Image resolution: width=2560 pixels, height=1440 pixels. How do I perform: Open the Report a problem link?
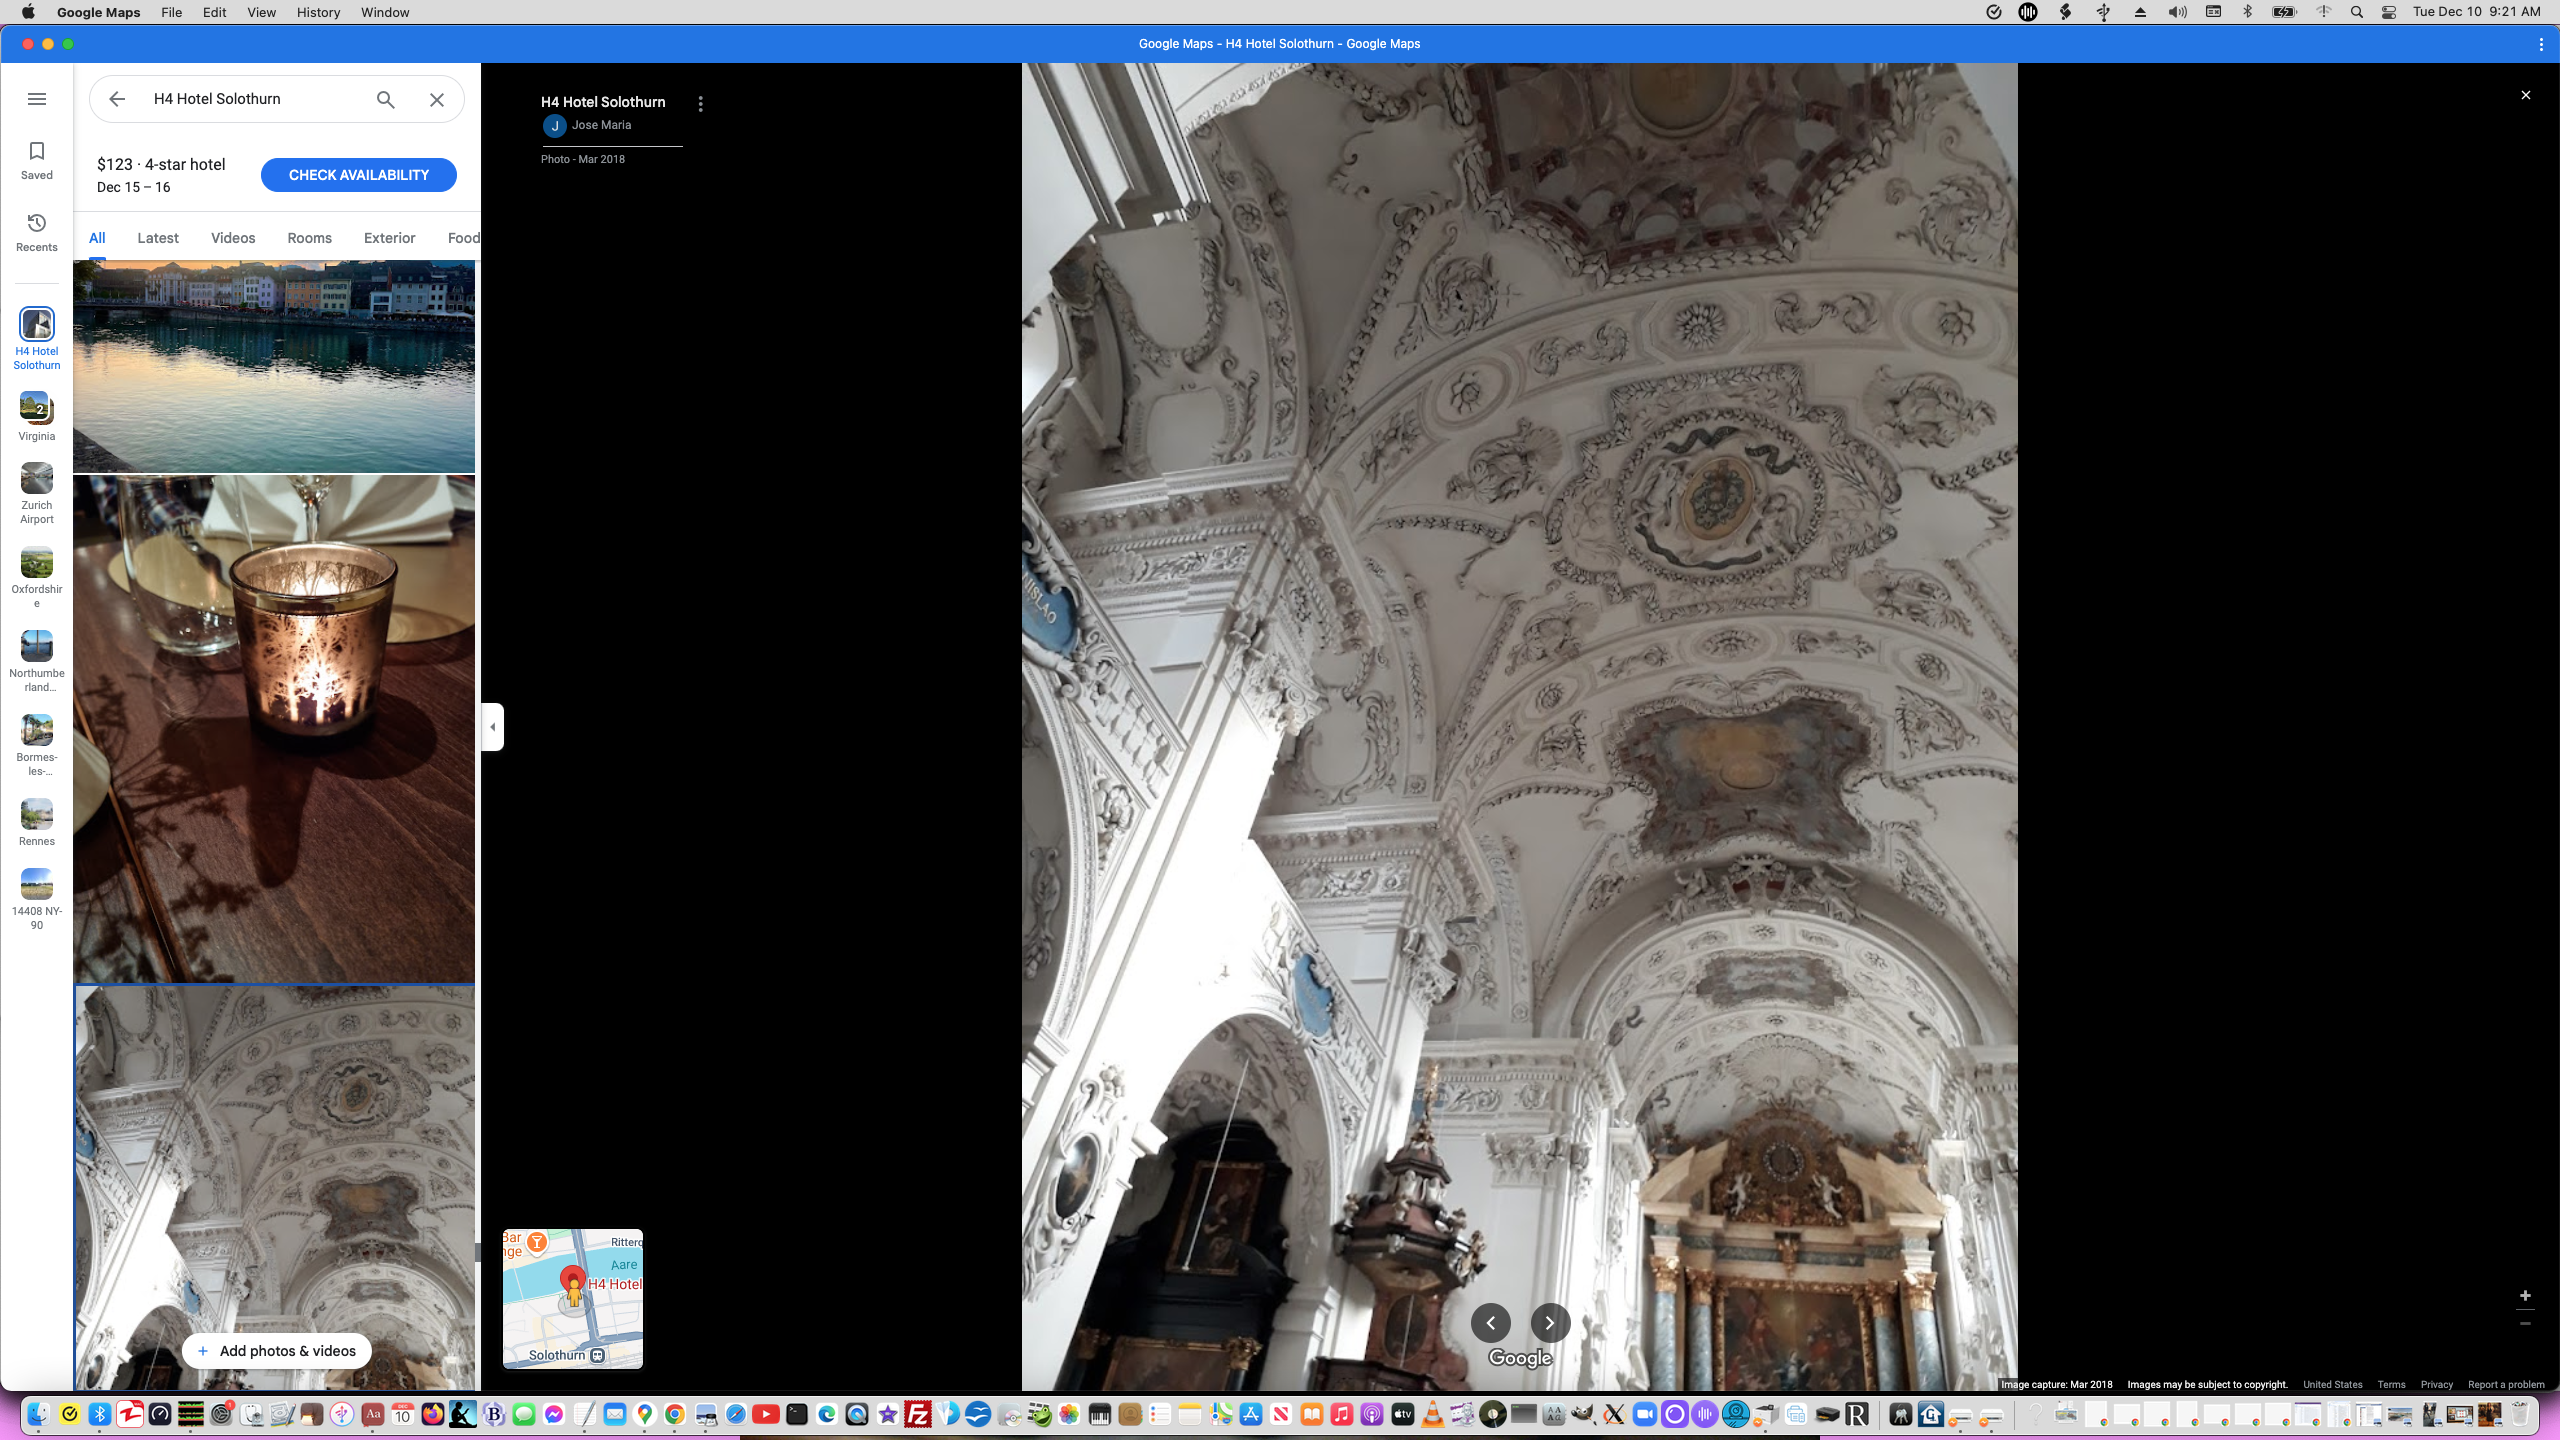2506,1385
